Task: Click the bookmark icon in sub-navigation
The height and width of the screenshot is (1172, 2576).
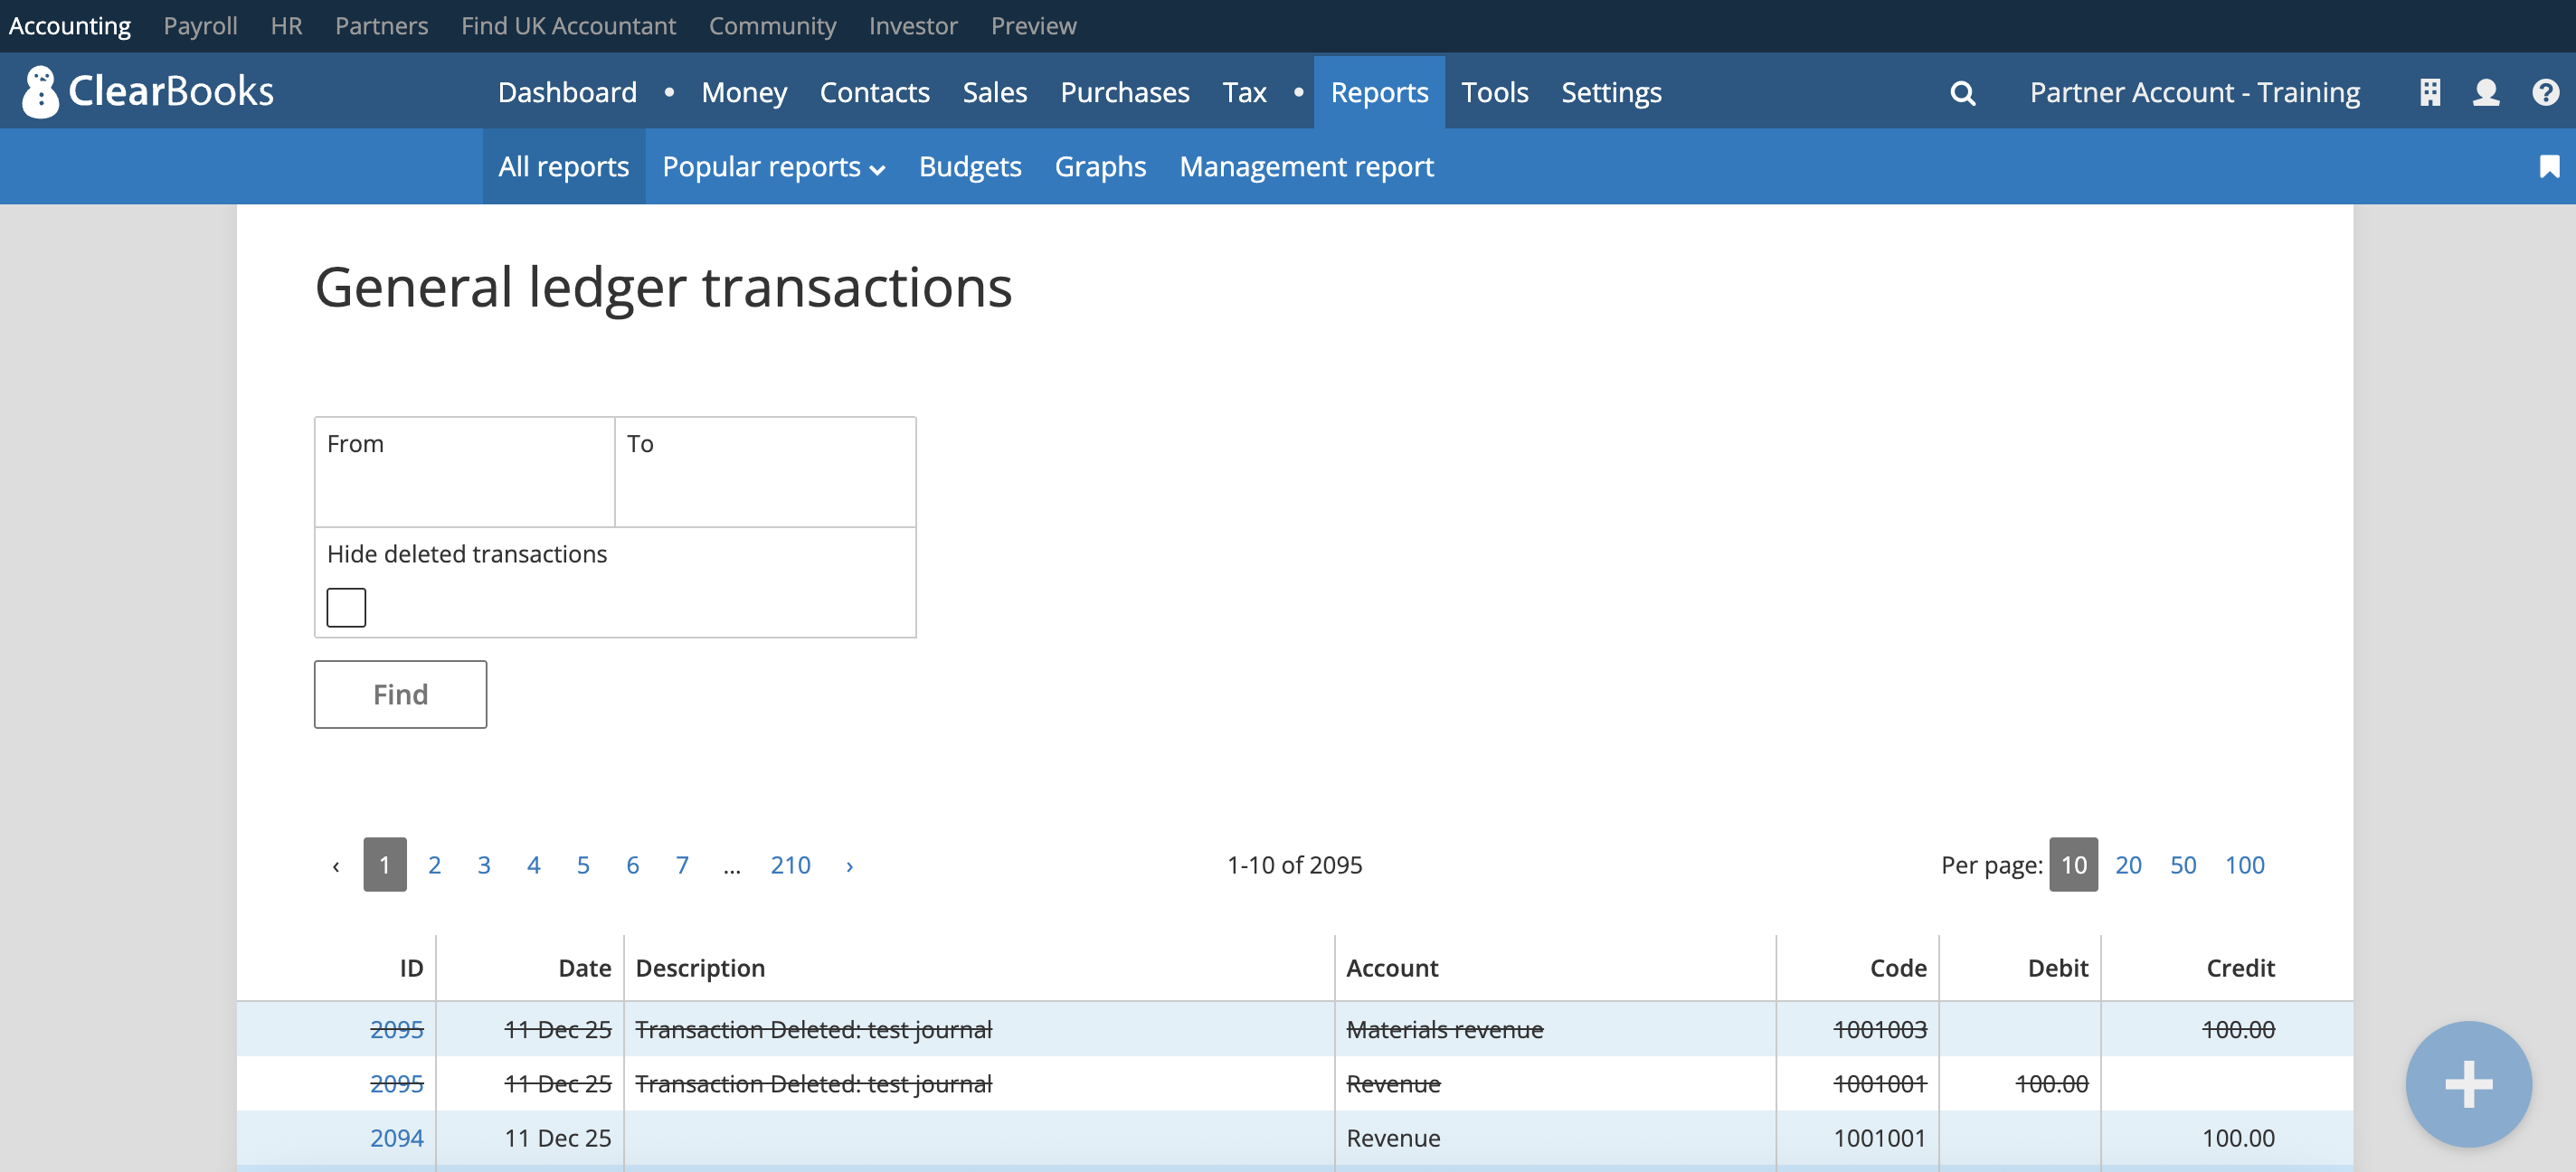Action: tap(2549, 167)
